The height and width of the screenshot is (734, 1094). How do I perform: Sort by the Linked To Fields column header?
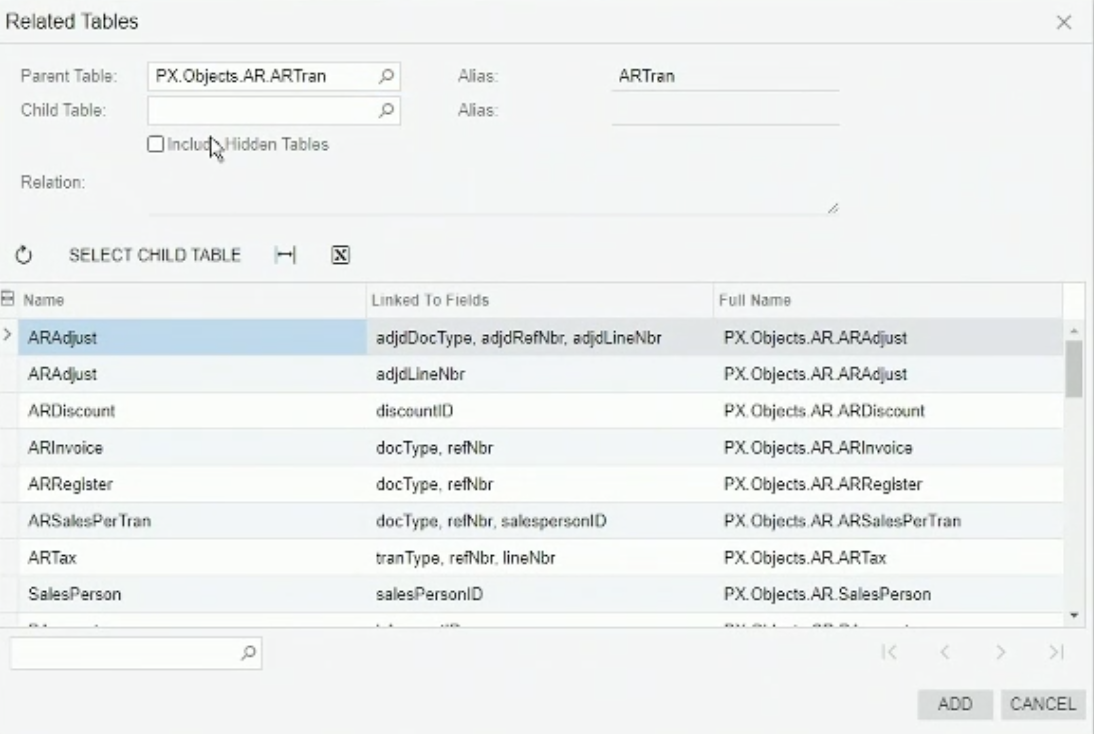tap(538, 300)
